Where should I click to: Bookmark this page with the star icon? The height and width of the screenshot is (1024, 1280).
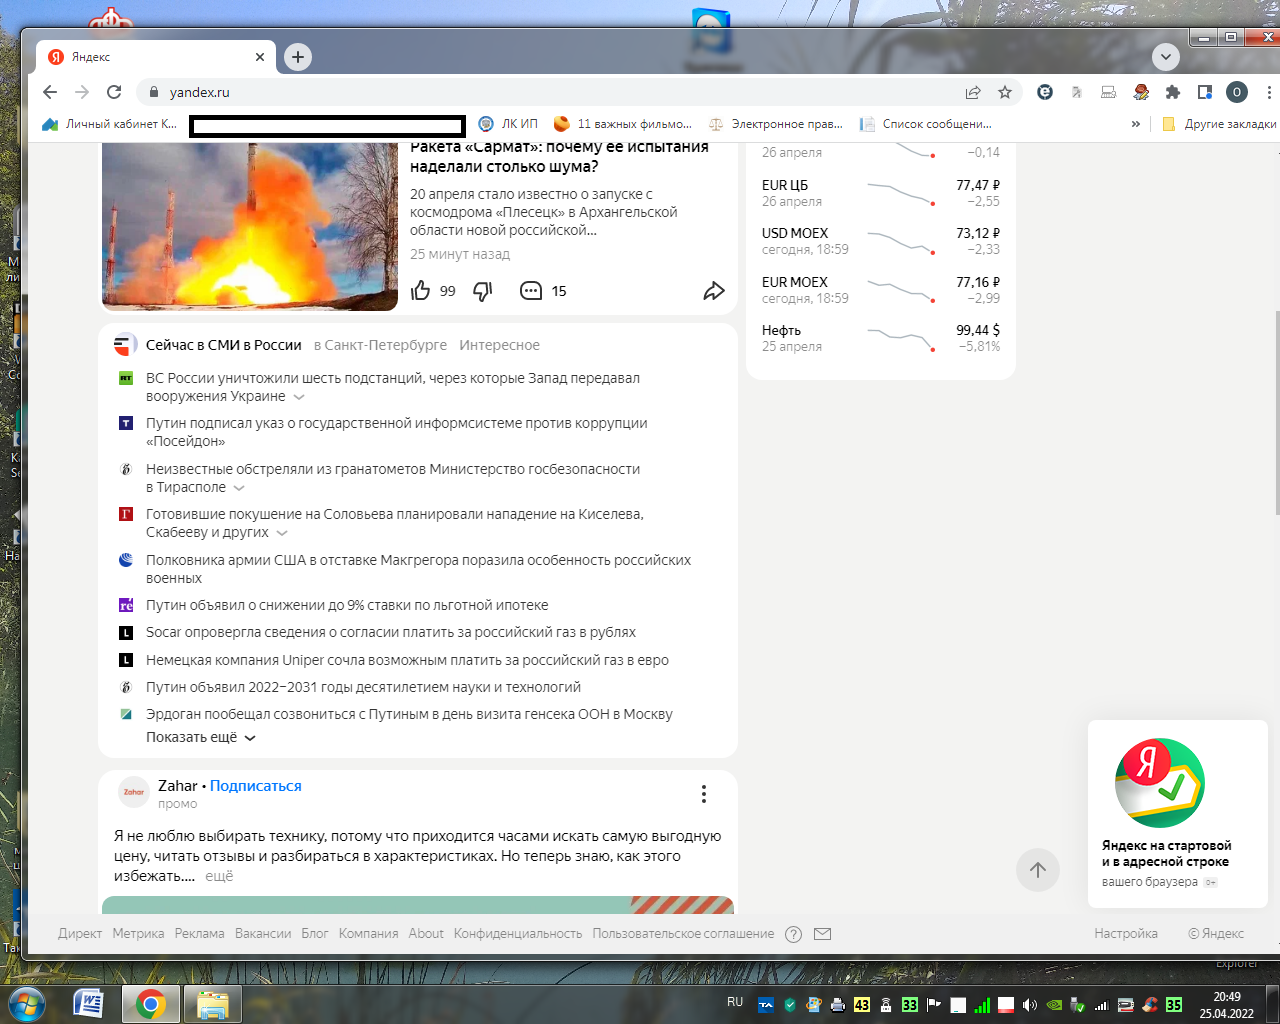pos(1005,92)
